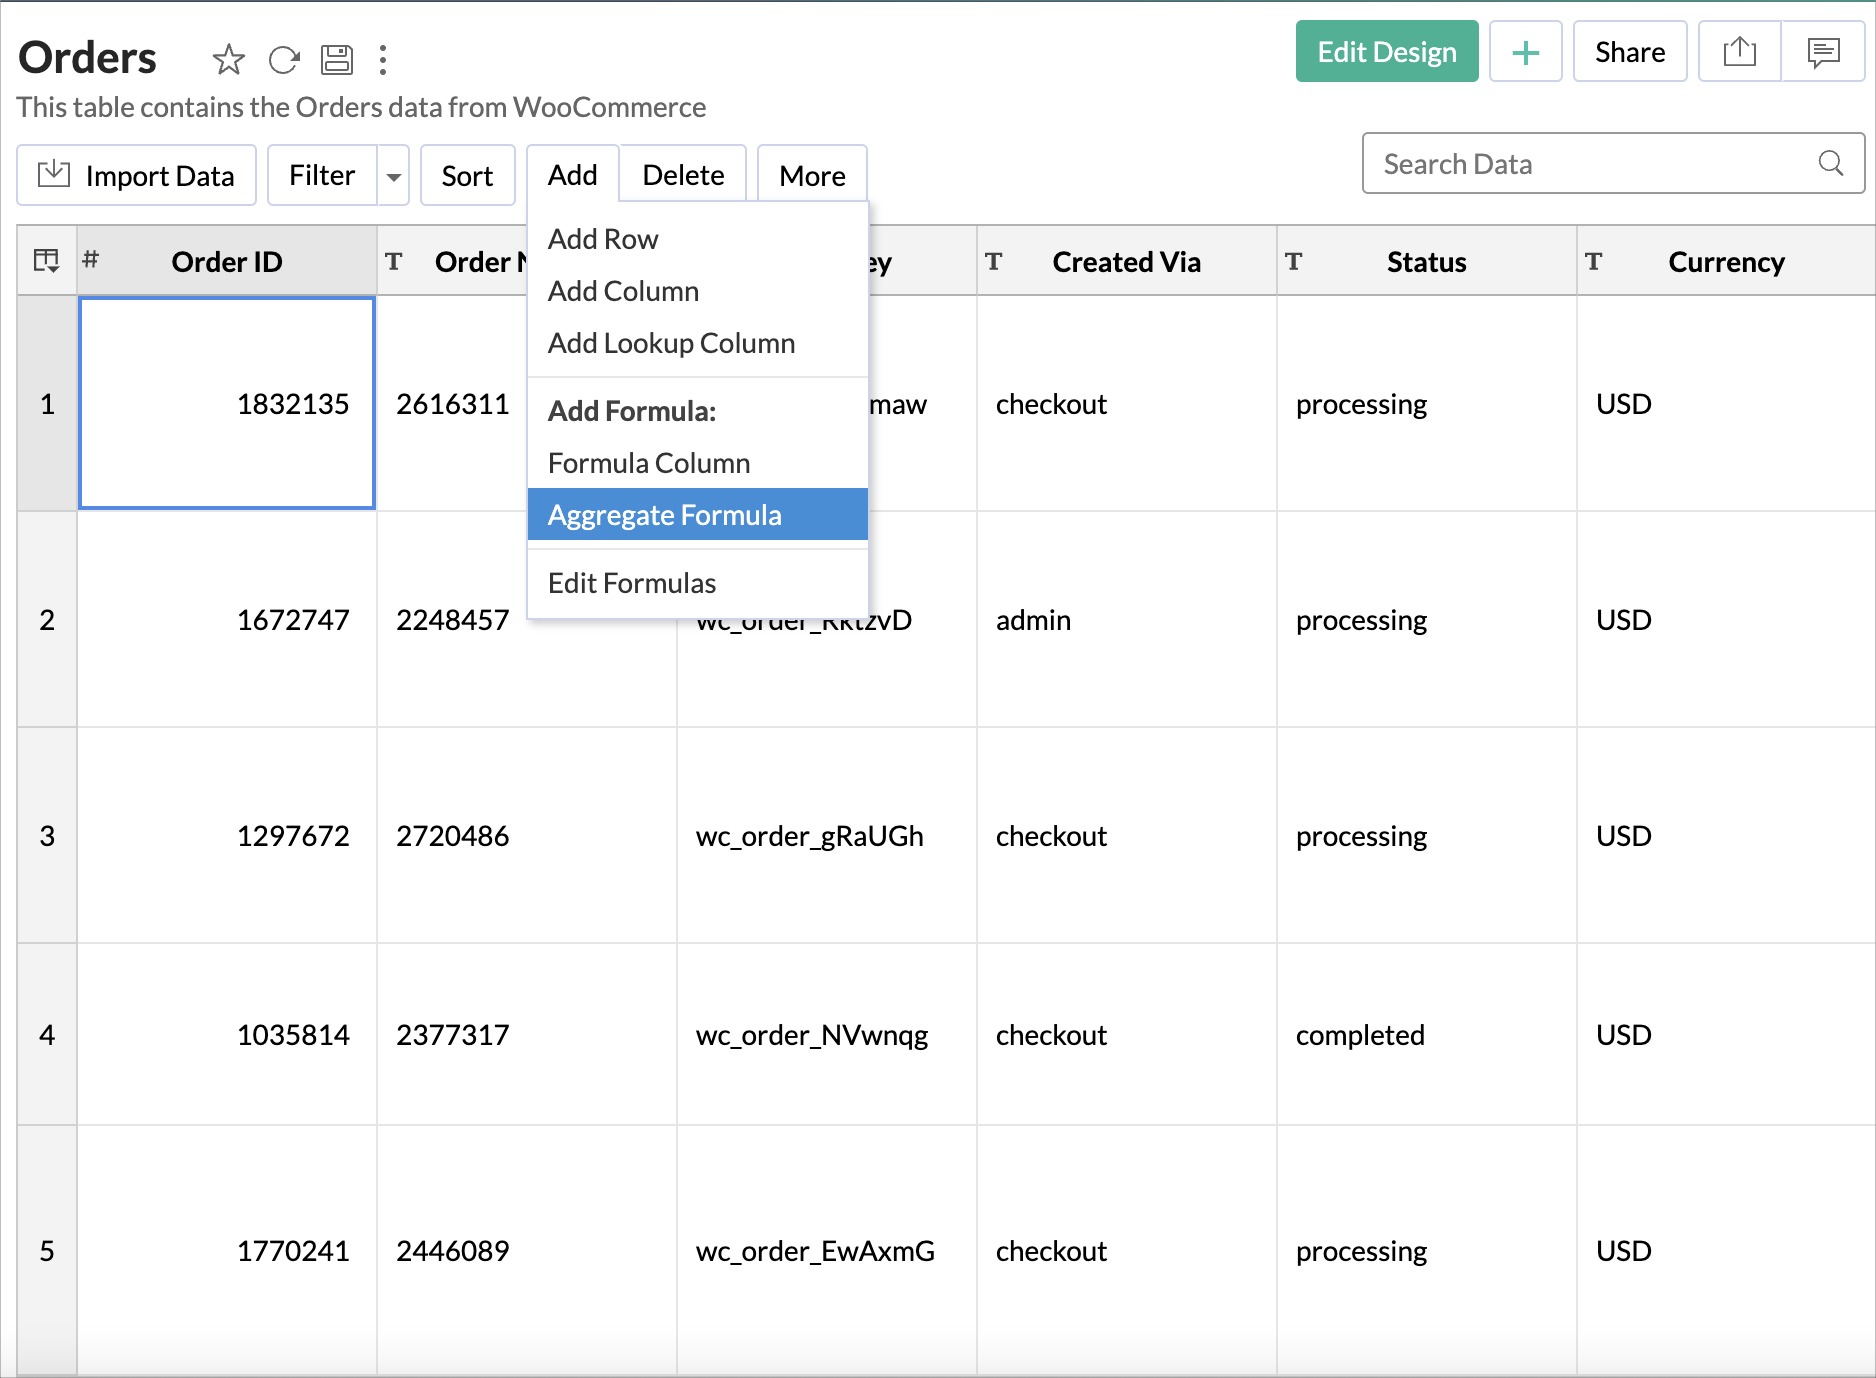
Task: Create new element with the plus button
Action: (1525, 51)
